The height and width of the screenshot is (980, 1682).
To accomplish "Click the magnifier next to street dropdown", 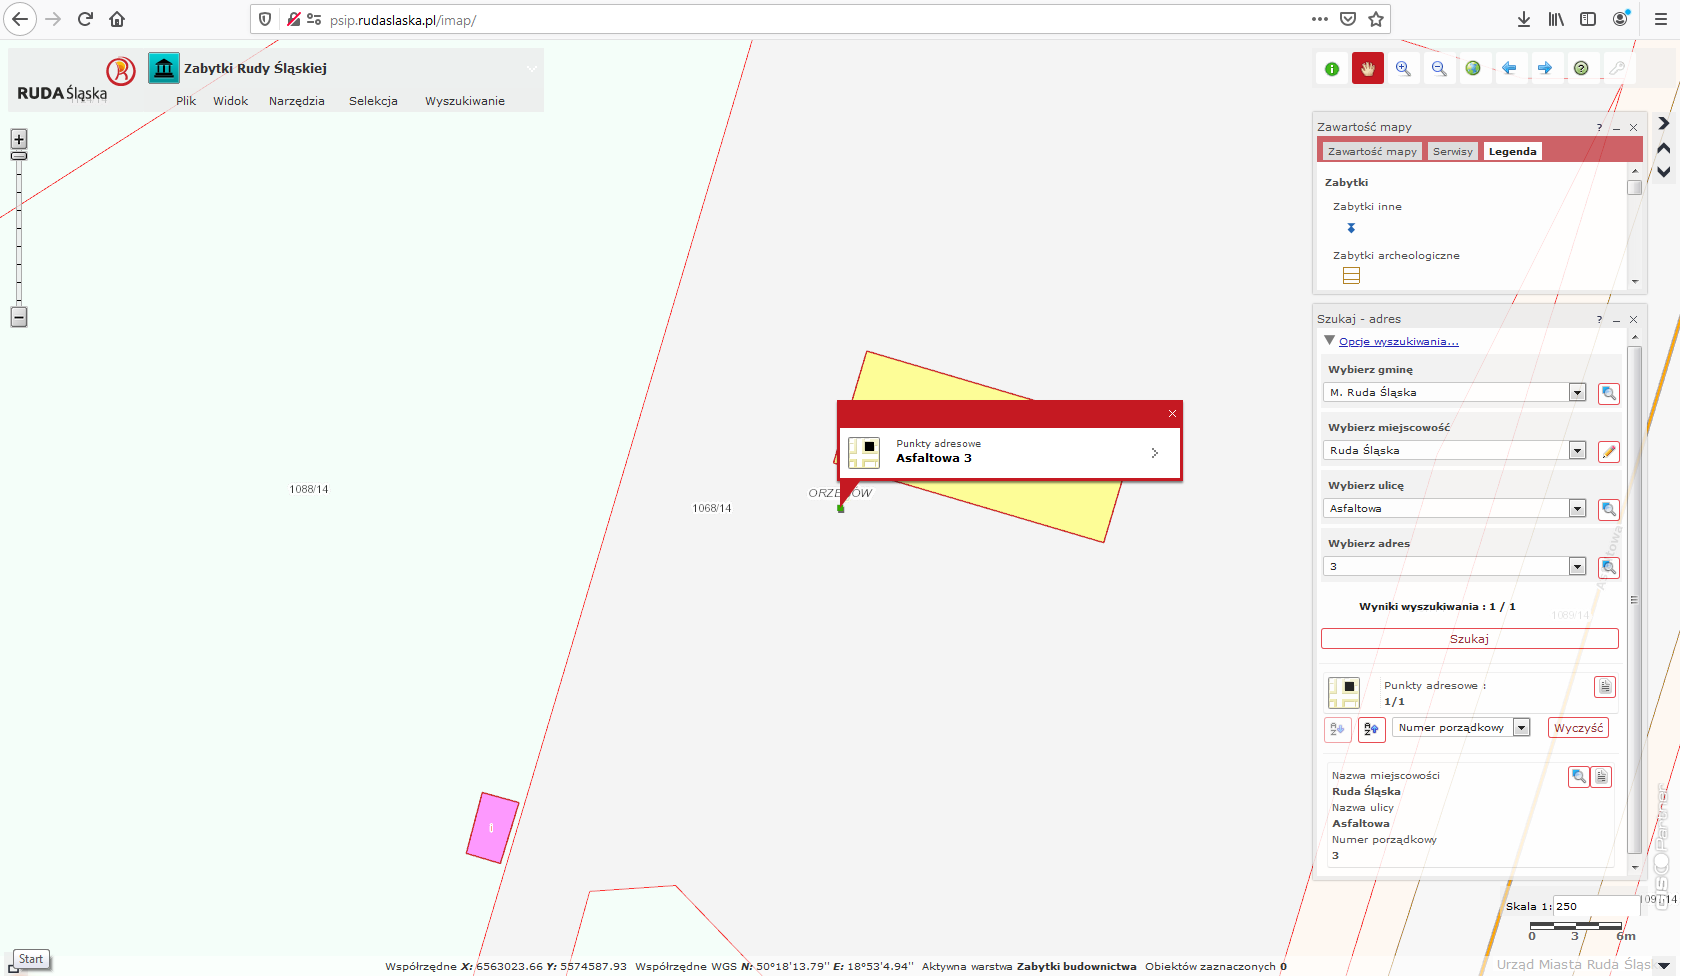I will click(1609, 509).
